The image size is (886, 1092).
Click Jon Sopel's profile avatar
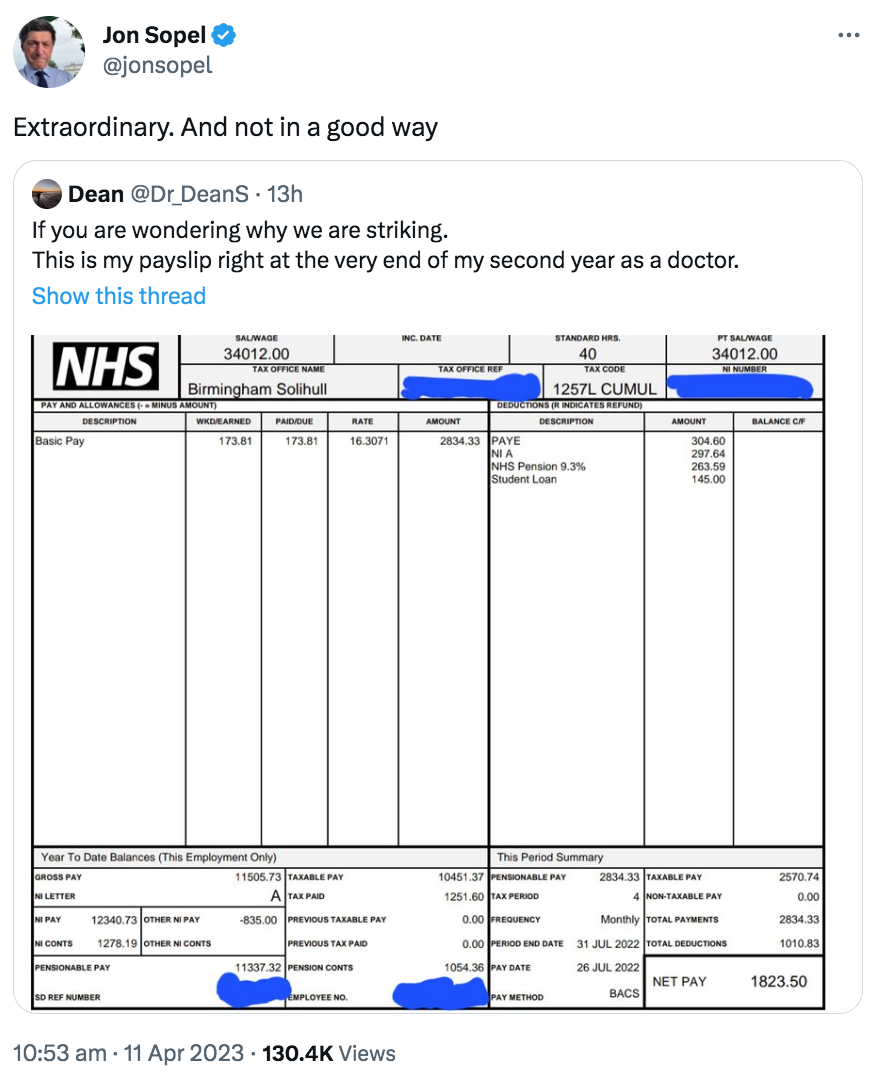coord(48,50)
